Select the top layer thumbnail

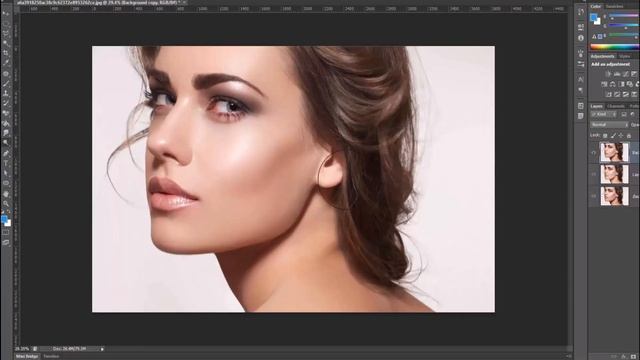point(614,152)
